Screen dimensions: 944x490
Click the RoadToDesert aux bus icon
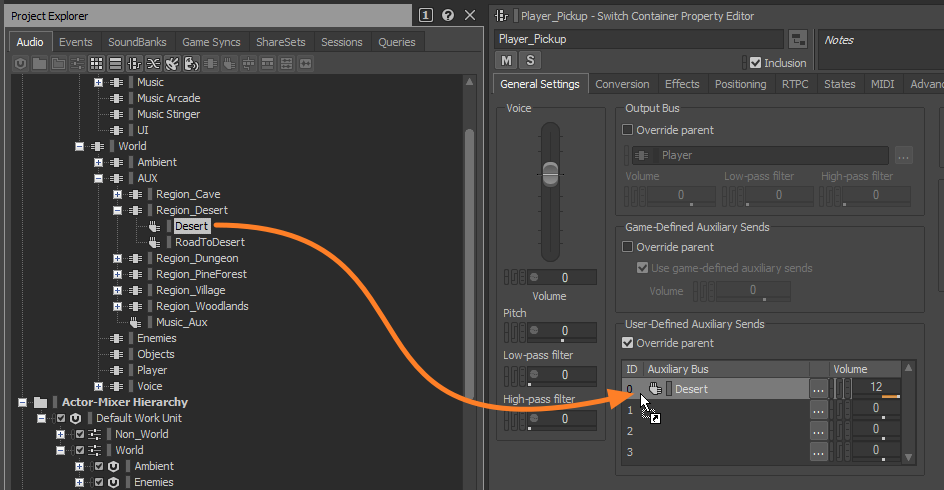(x=154, y=243)
